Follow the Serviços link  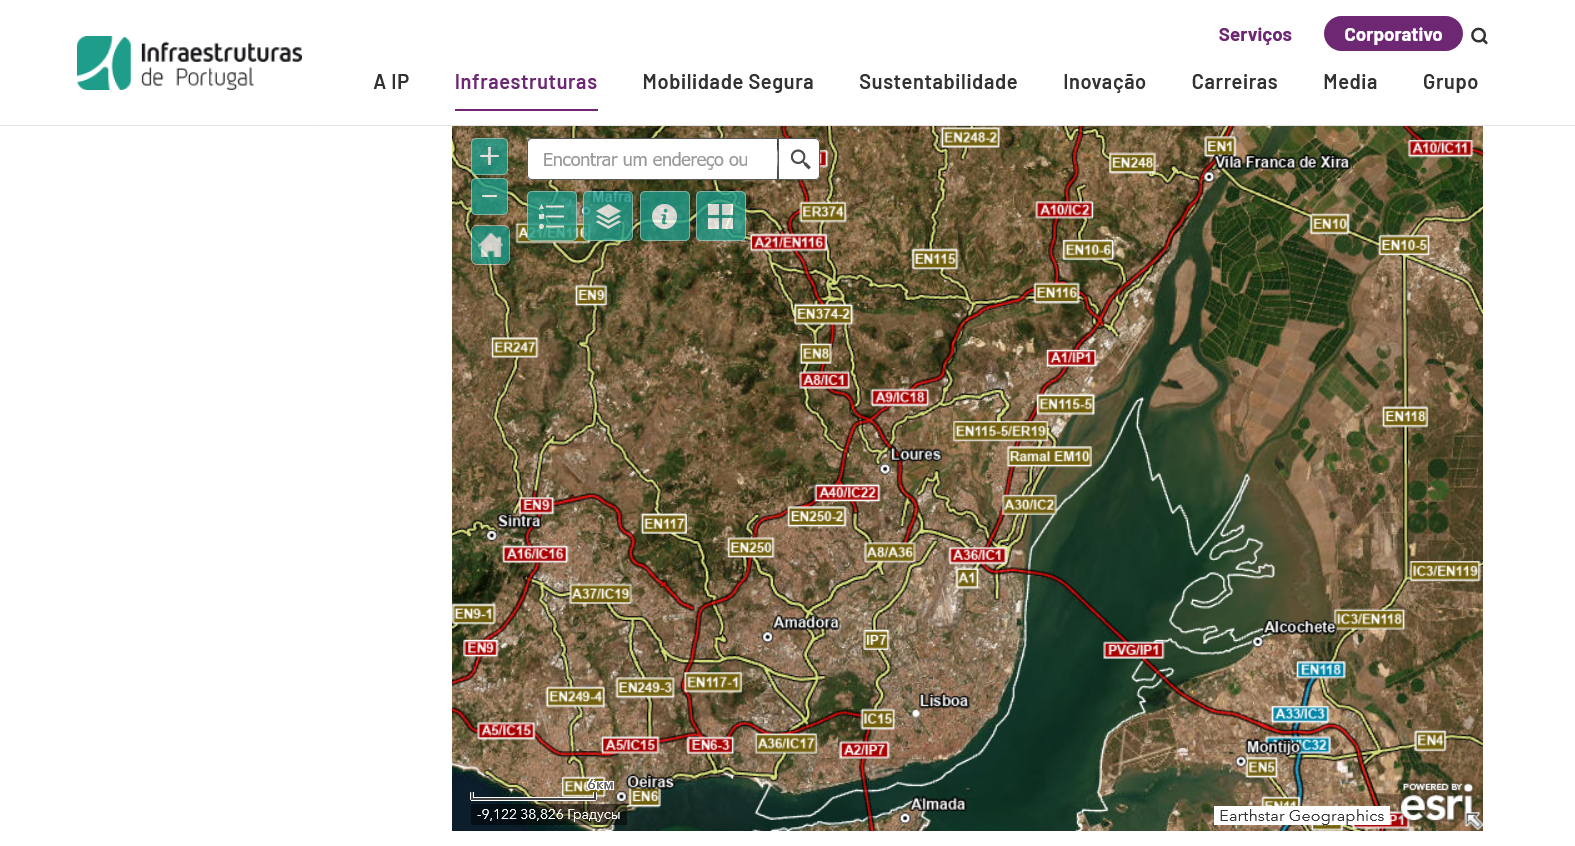point(1255,35)
